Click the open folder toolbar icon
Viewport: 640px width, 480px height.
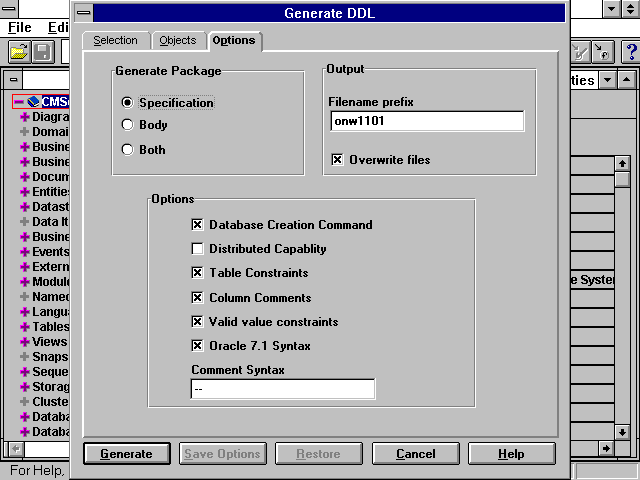[x=18, y=52]
